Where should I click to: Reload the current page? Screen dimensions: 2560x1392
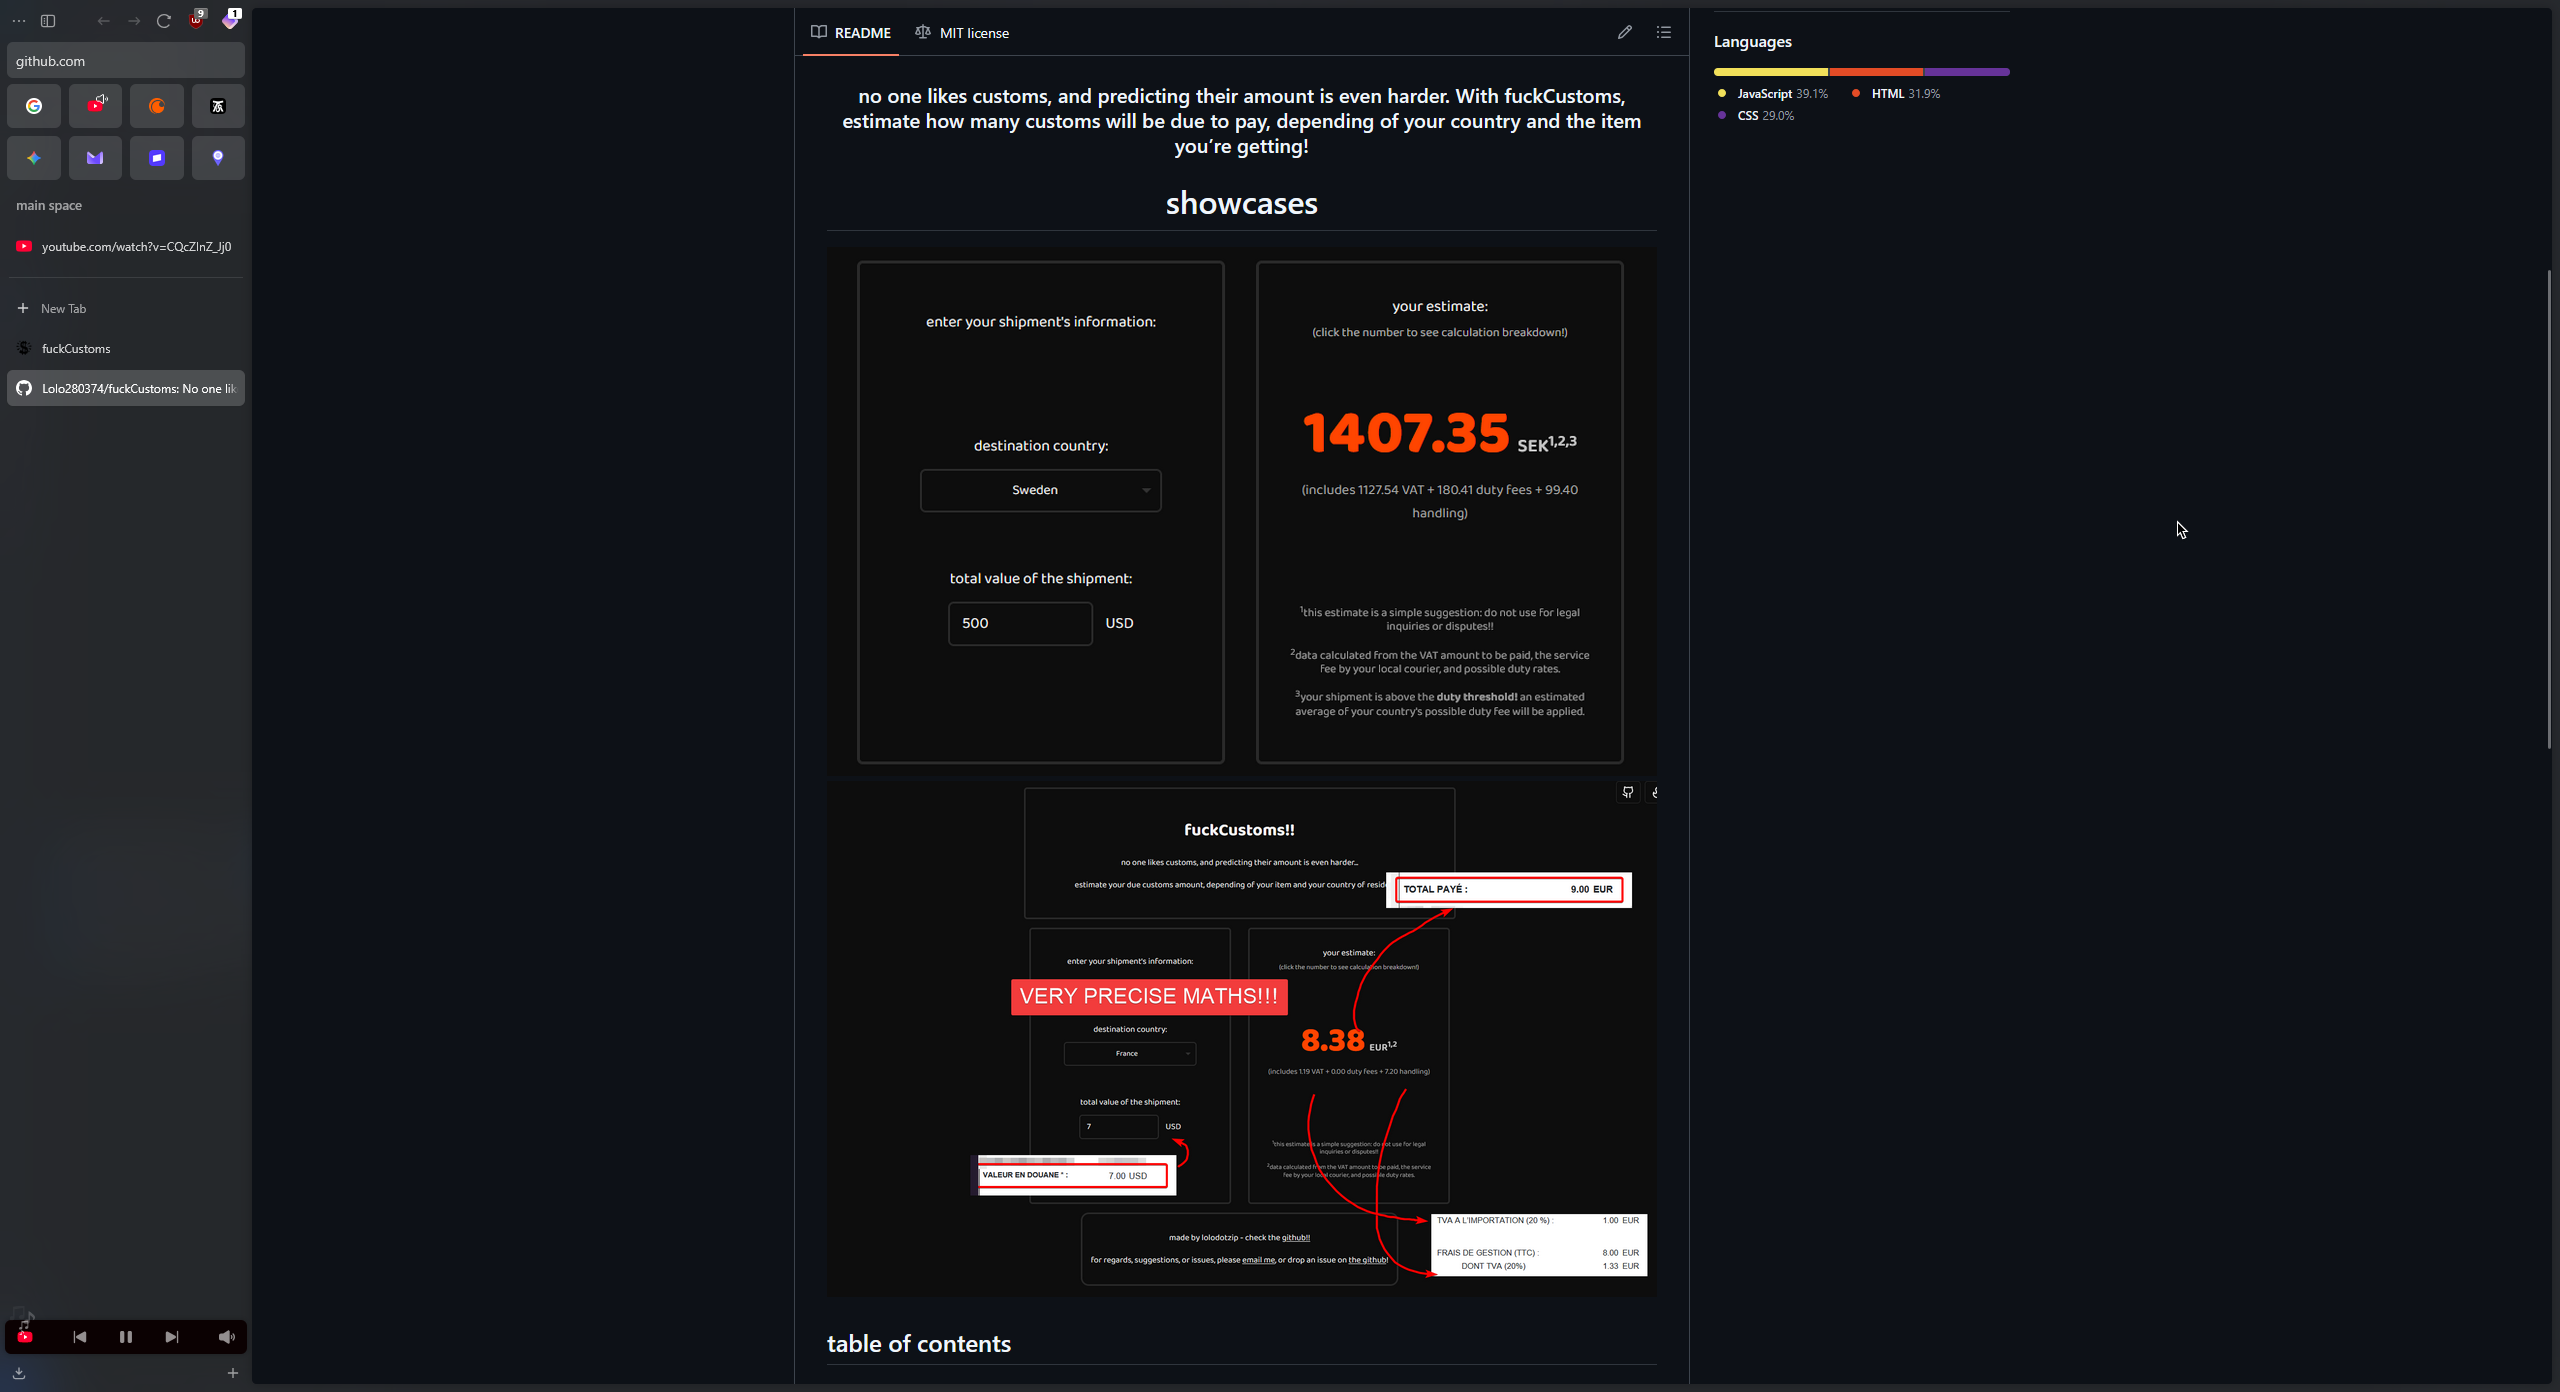click(164, 21)
